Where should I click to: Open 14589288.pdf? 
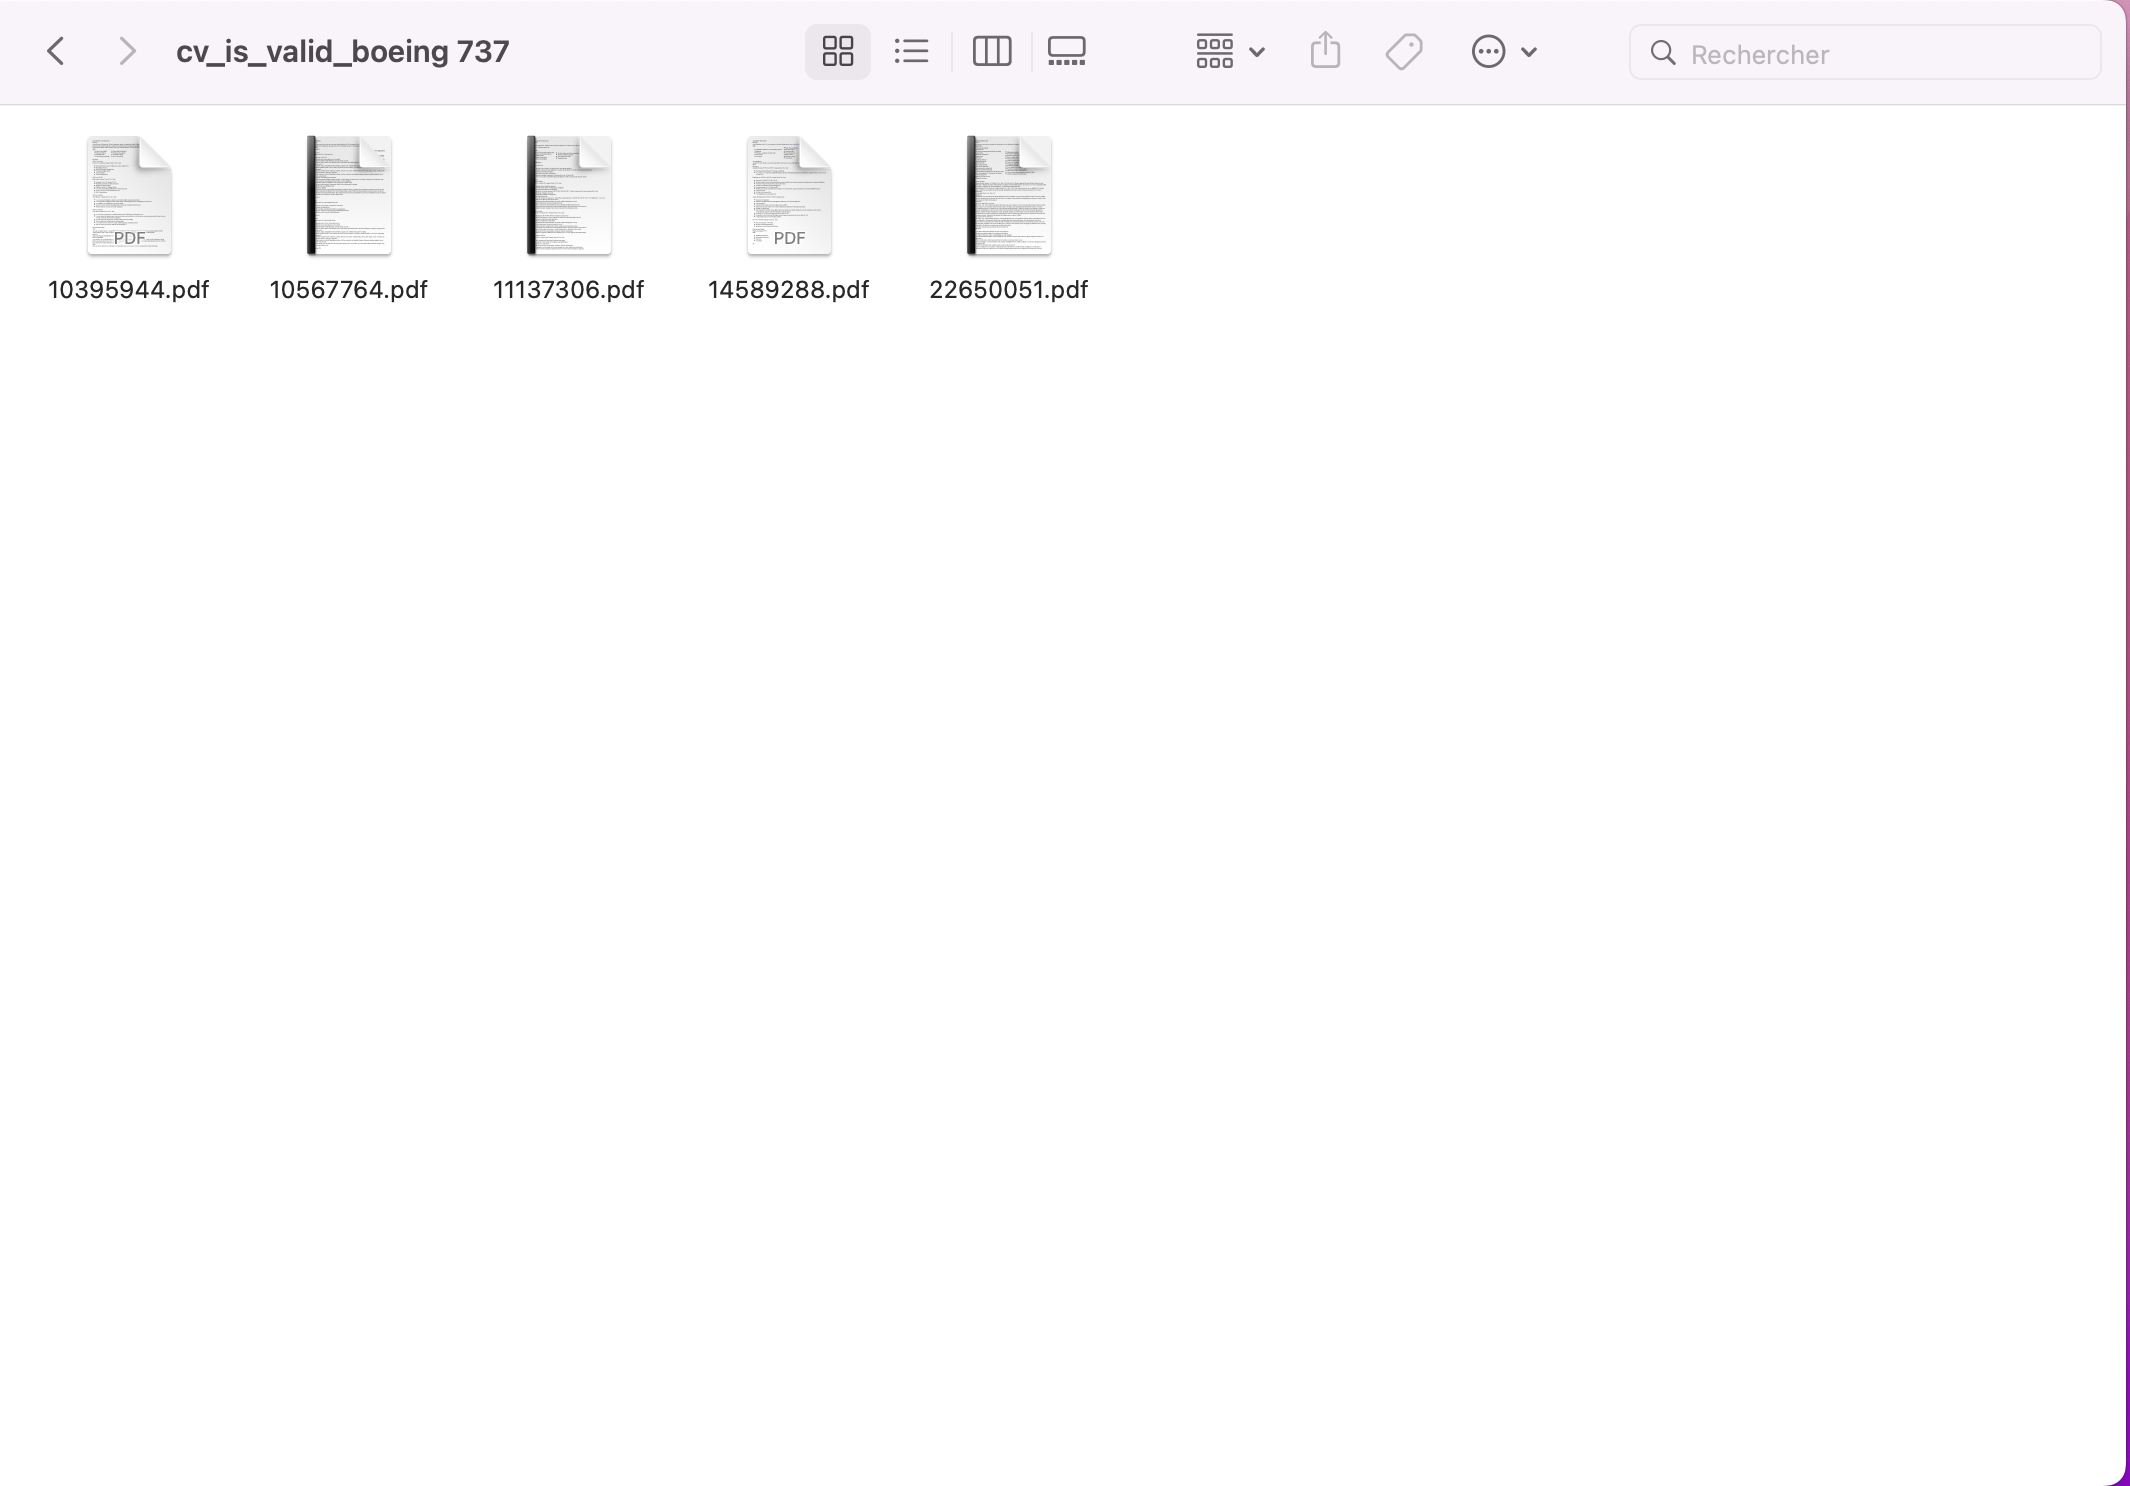(789, 196)
